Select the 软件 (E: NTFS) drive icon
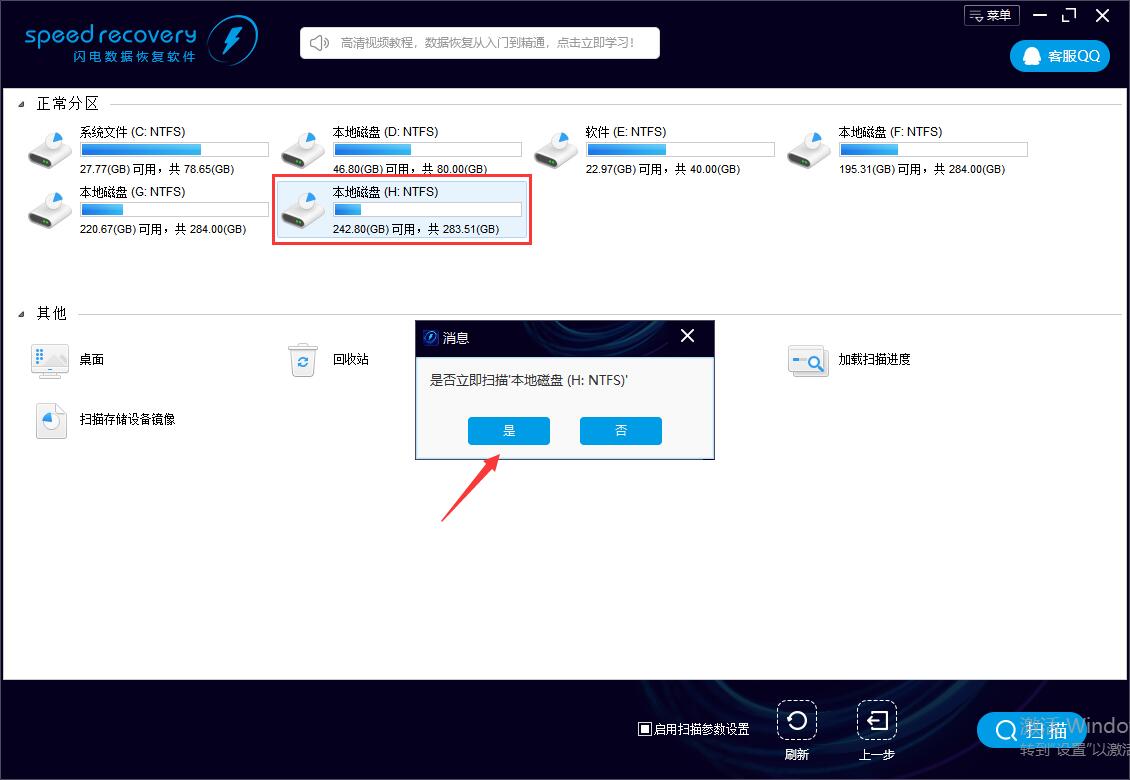The image size is (1130, 780). pyautogui.click(x=556, y=150)
